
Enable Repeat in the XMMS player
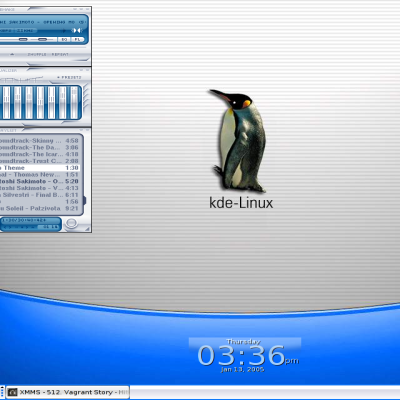pos(60,54)
